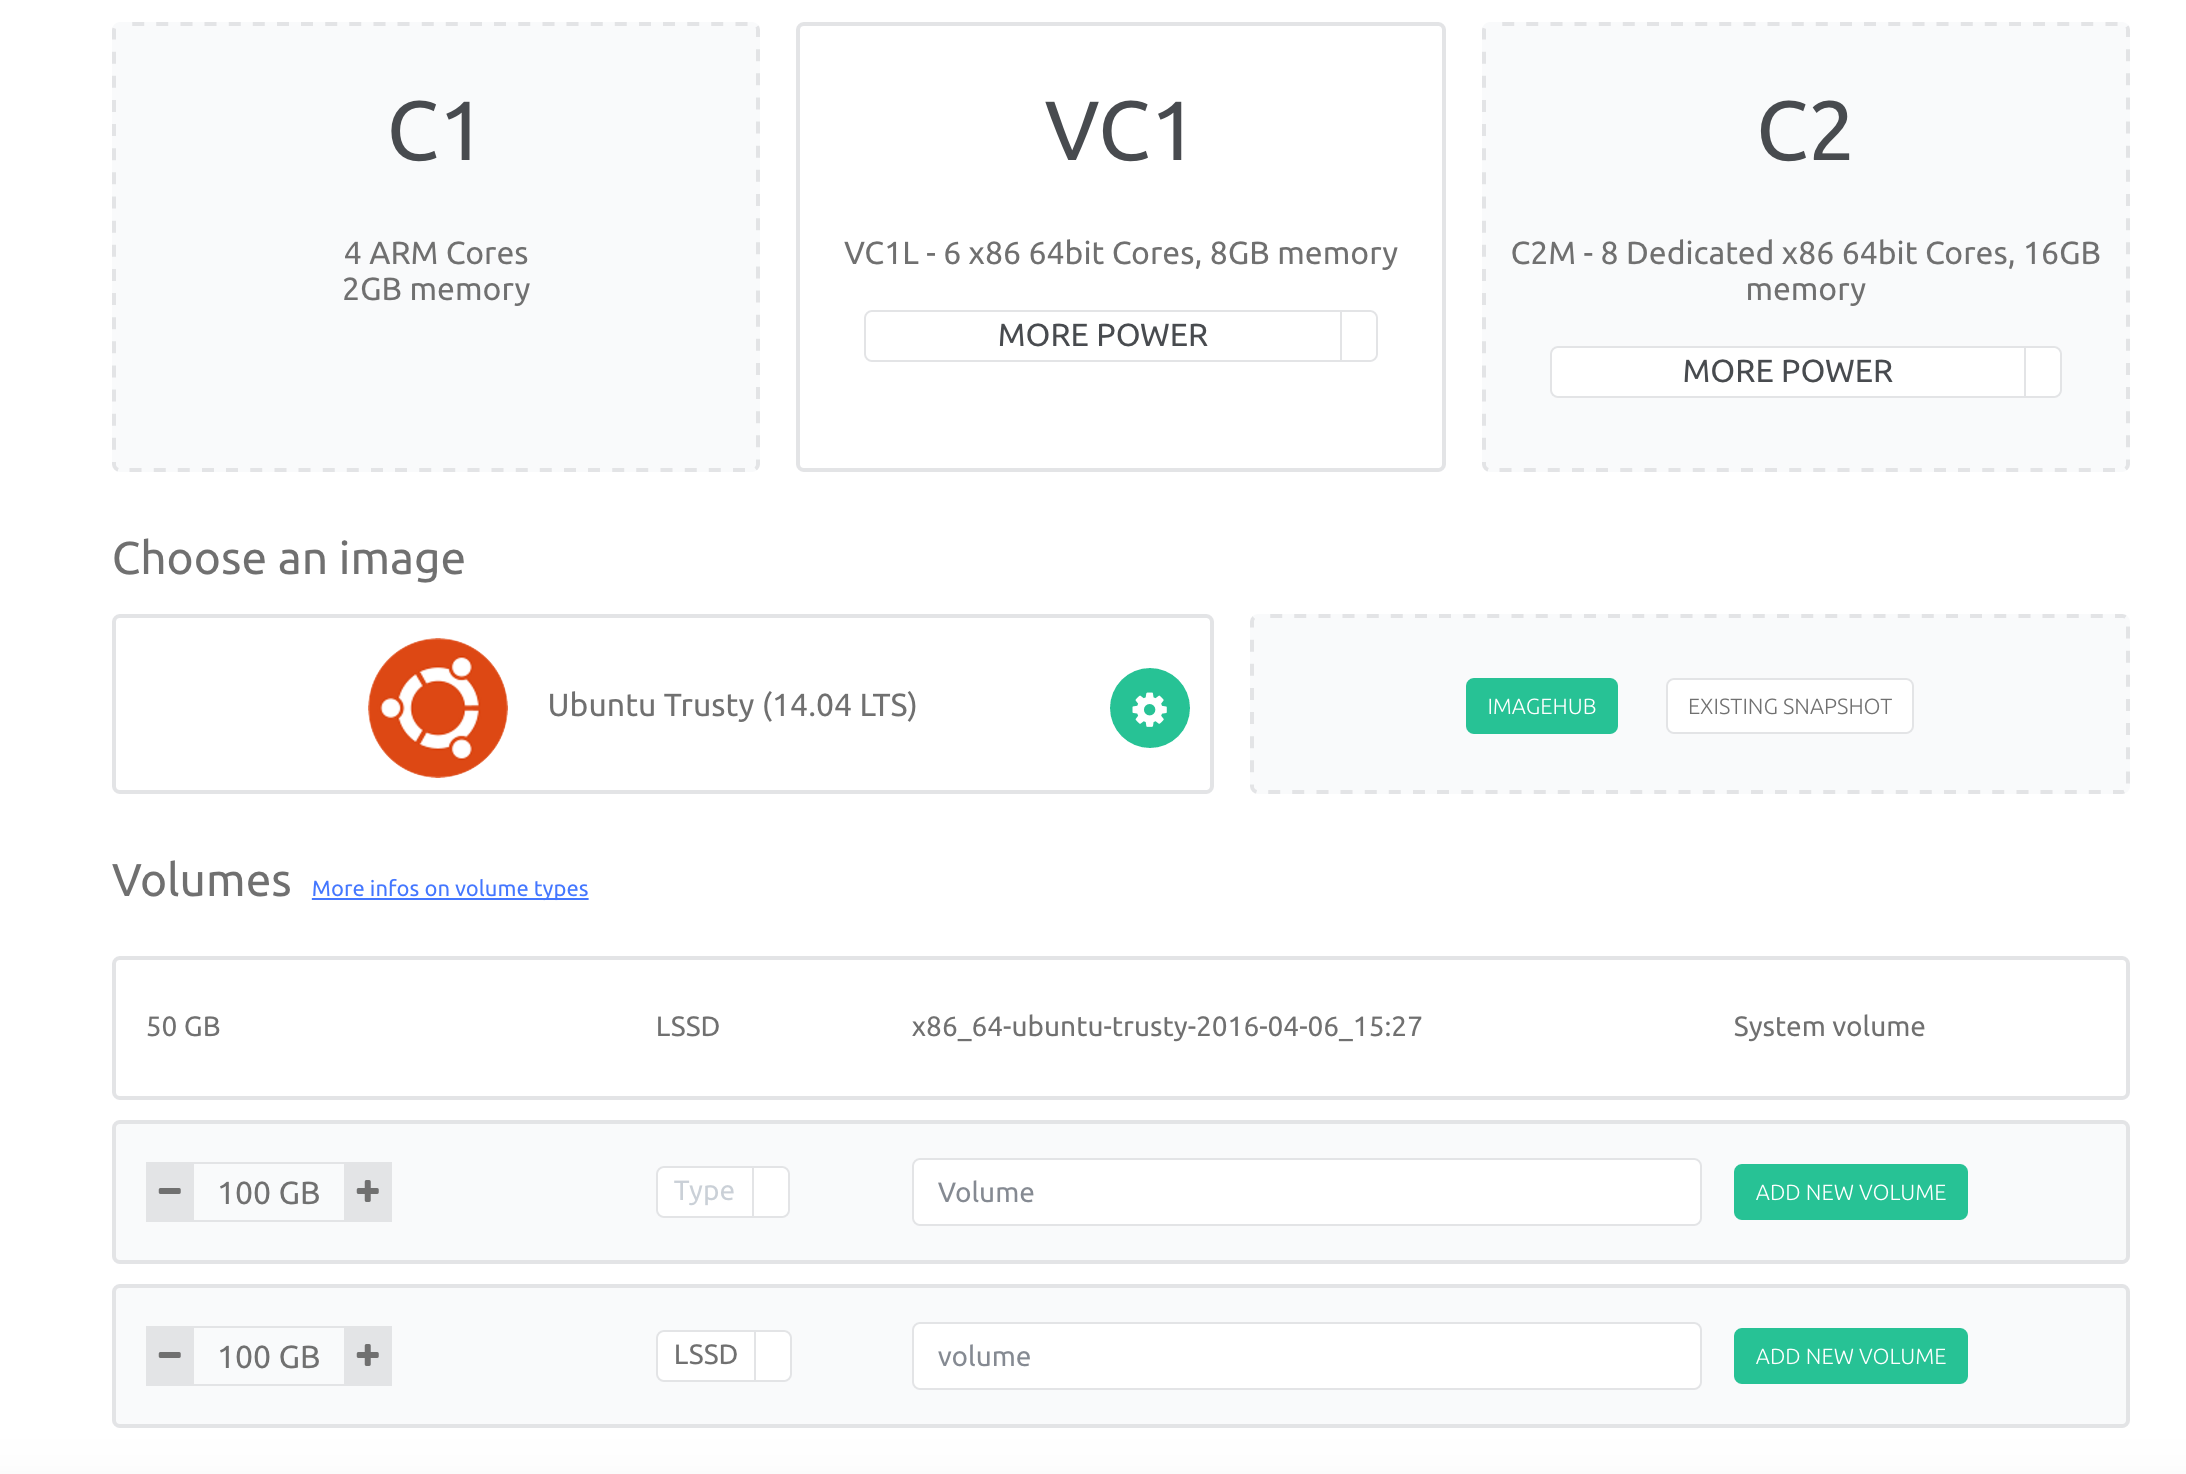Decrease size of the LSSD volume row
The image size is (2186, 1474).
click(170, 1355)
